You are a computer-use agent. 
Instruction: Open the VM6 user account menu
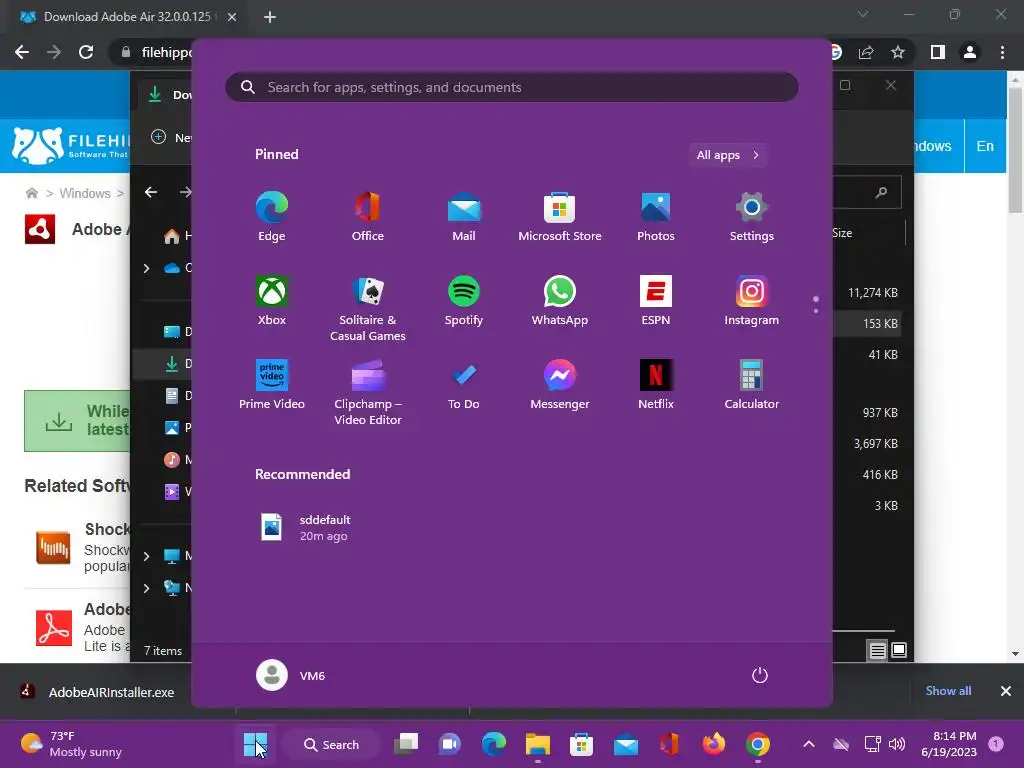click(x=291, y=675)
